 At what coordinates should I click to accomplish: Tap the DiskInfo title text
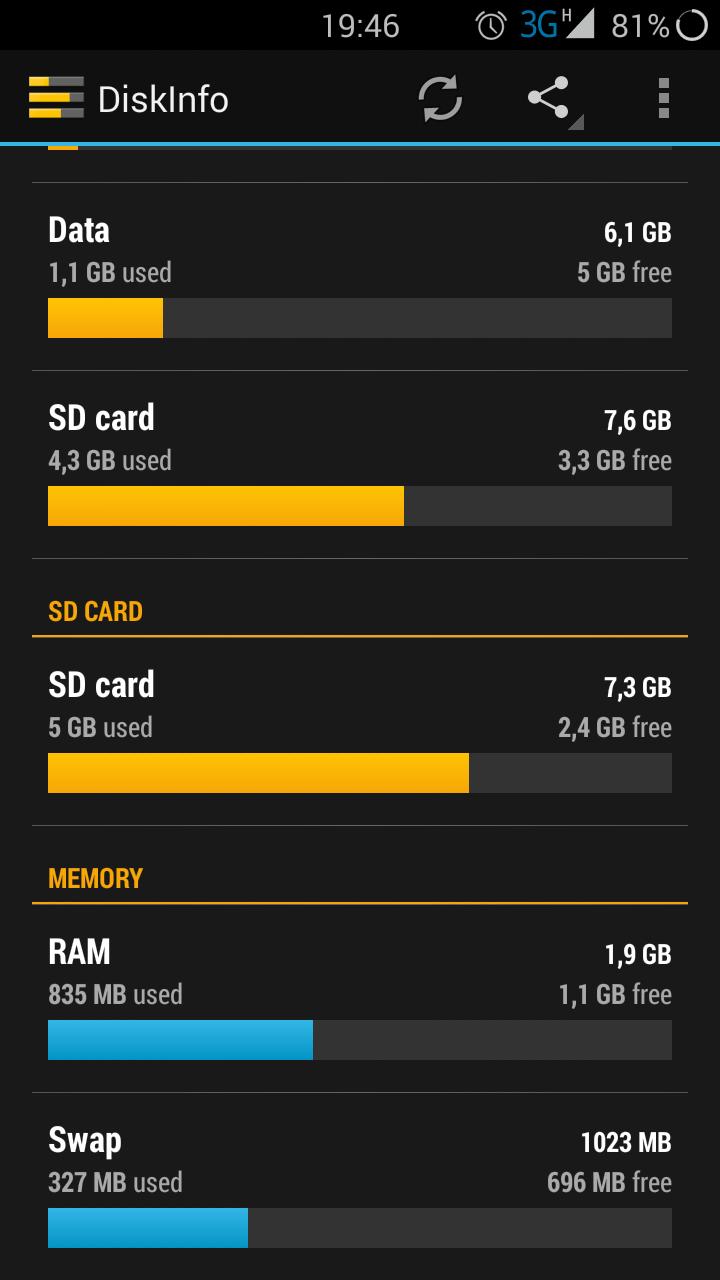point(163,99)
